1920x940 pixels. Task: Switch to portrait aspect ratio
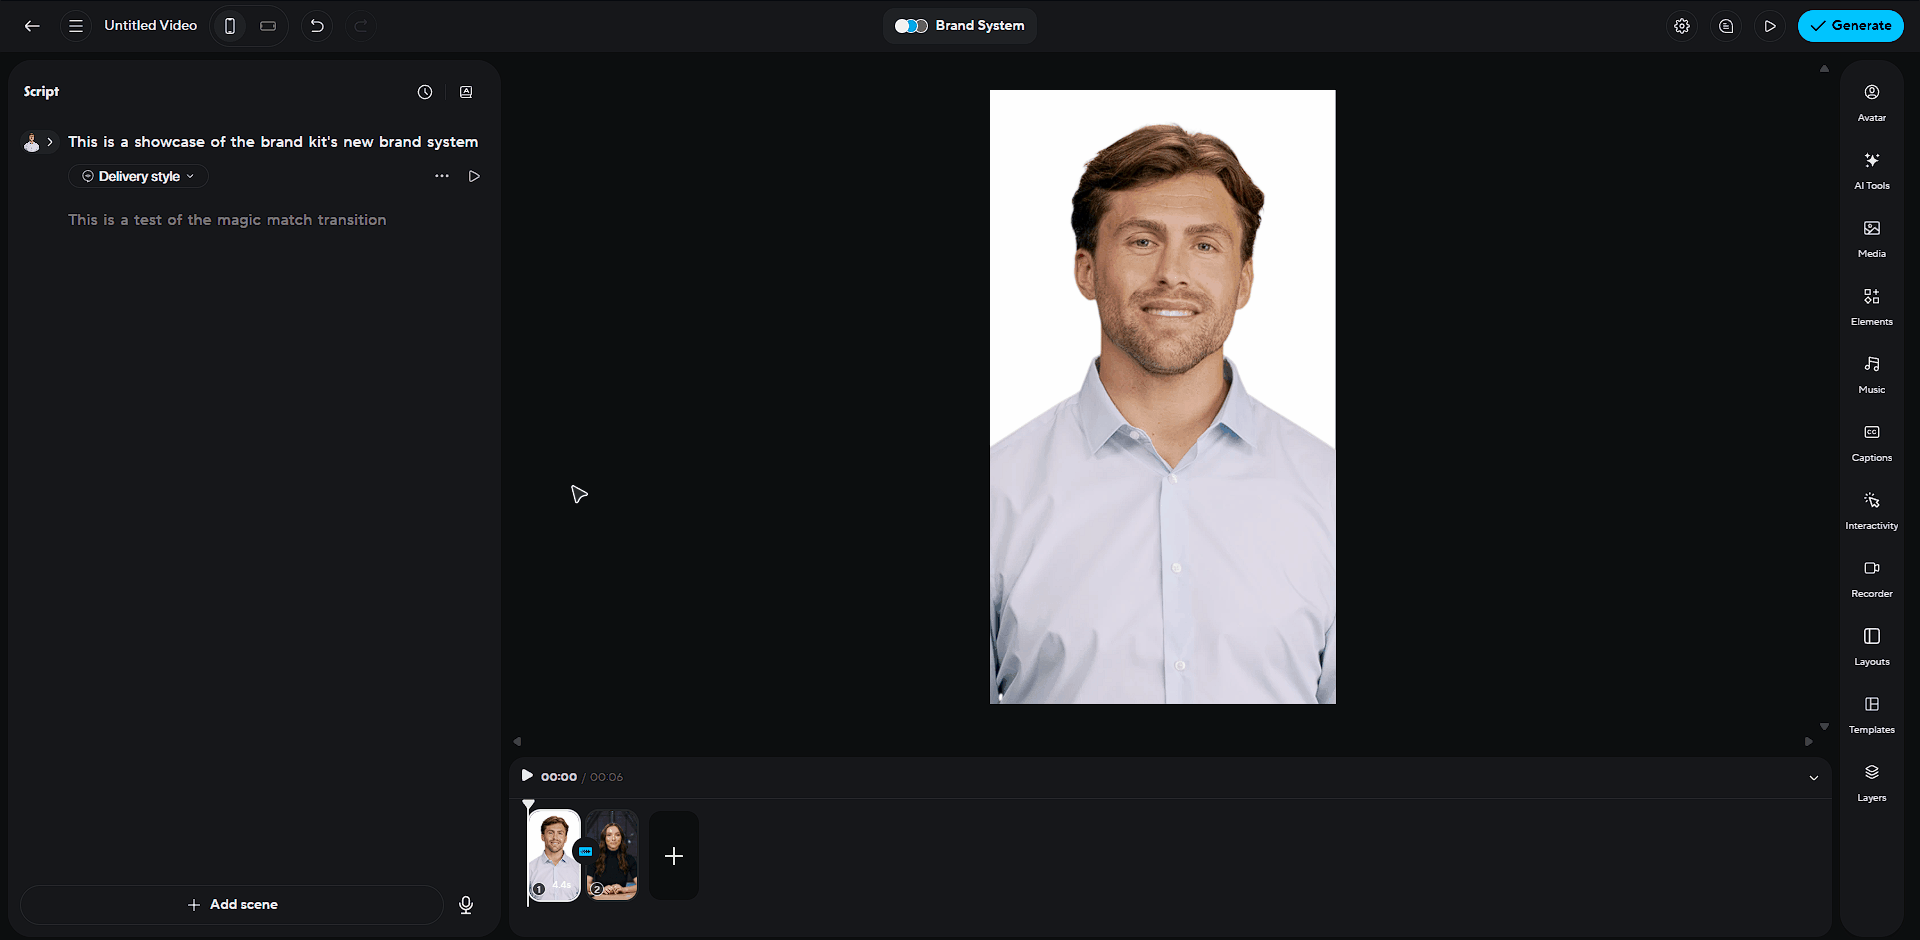(x=230, y=26)
